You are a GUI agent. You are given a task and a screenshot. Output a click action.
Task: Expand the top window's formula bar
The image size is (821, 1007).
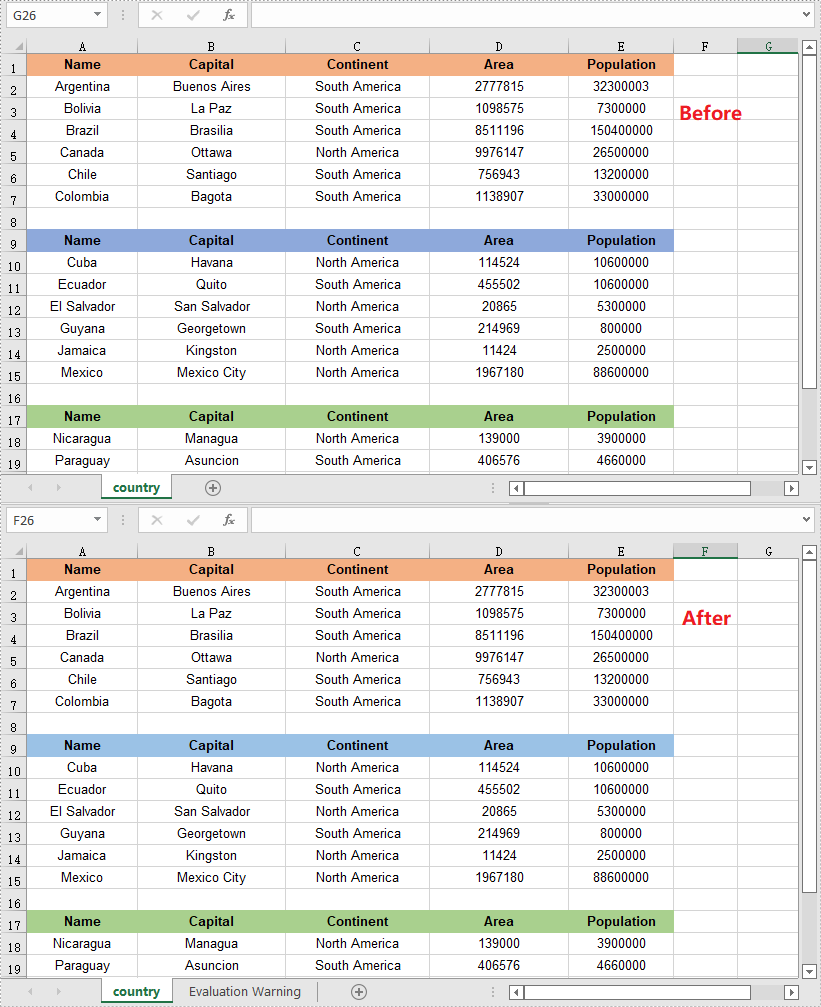click(807, 15)
